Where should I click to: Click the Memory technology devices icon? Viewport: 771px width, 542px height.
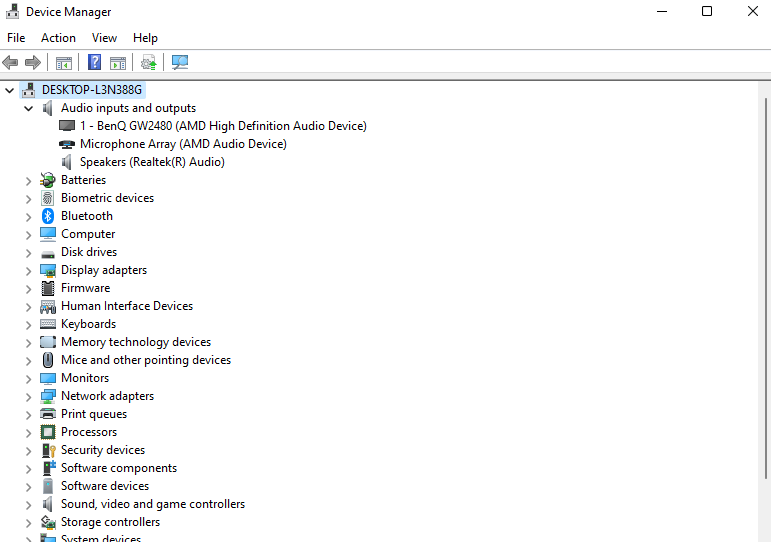coord(48,342)
